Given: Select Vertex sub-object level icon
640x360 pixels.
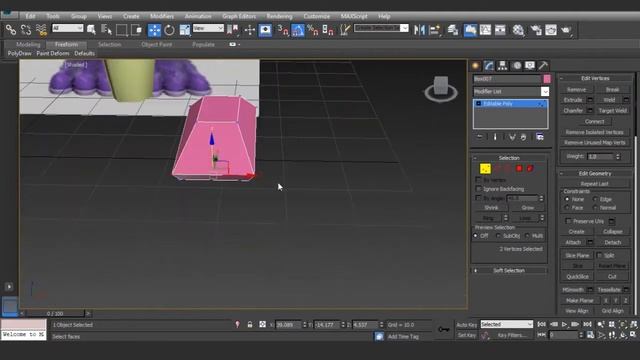Looking at the screenshot, I should (x=485, y=168).
